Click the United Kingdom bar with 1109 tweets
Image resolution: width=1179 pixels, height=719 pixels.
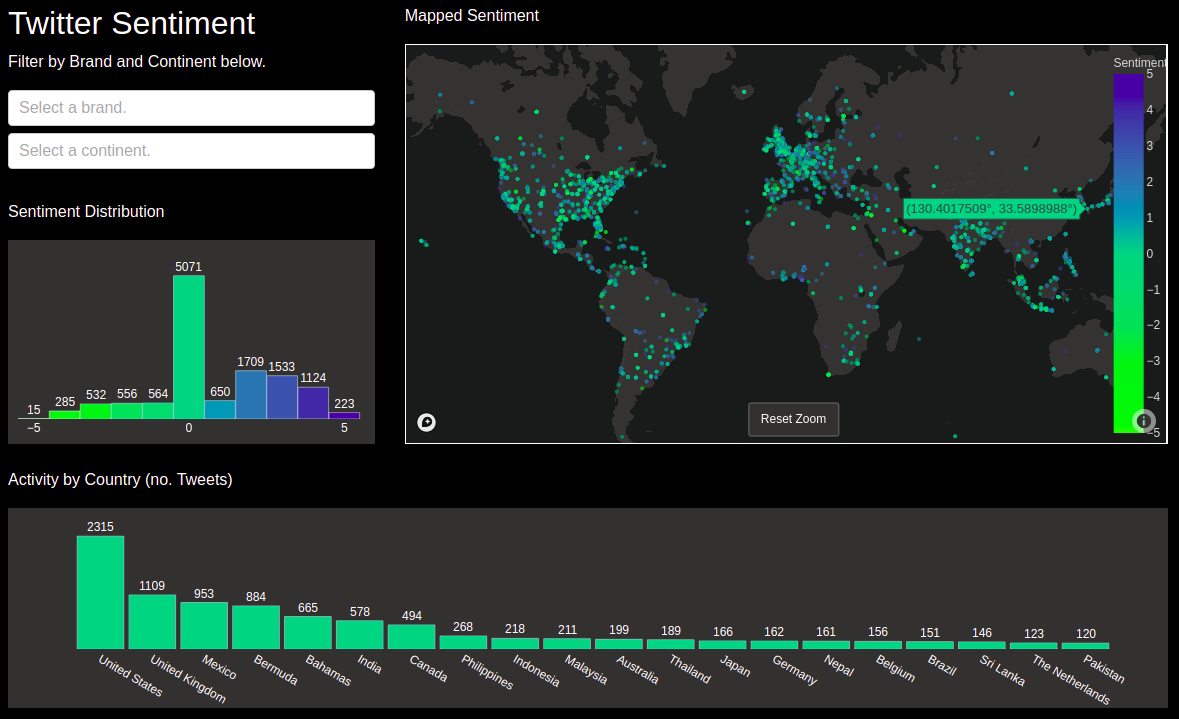(x=152, y=621)
